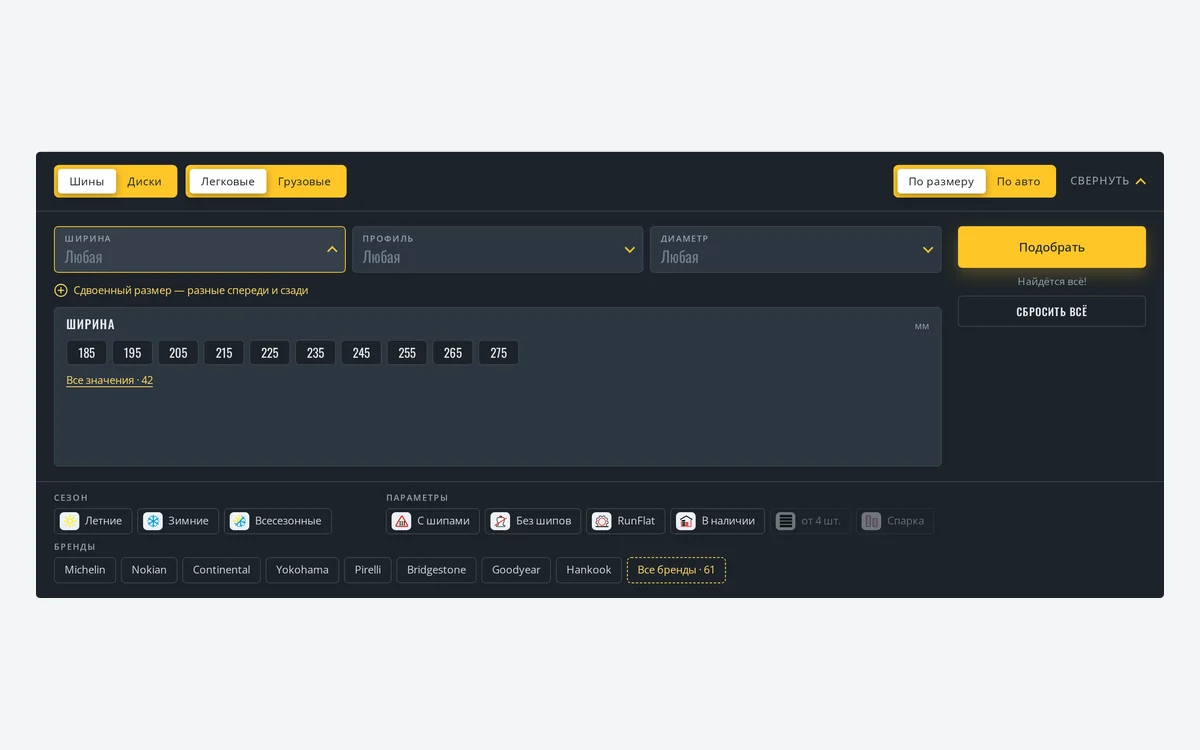The height and width of the screenshot is (750, 1200).
Task: Show all 42 width values
Action: (109, 380)
